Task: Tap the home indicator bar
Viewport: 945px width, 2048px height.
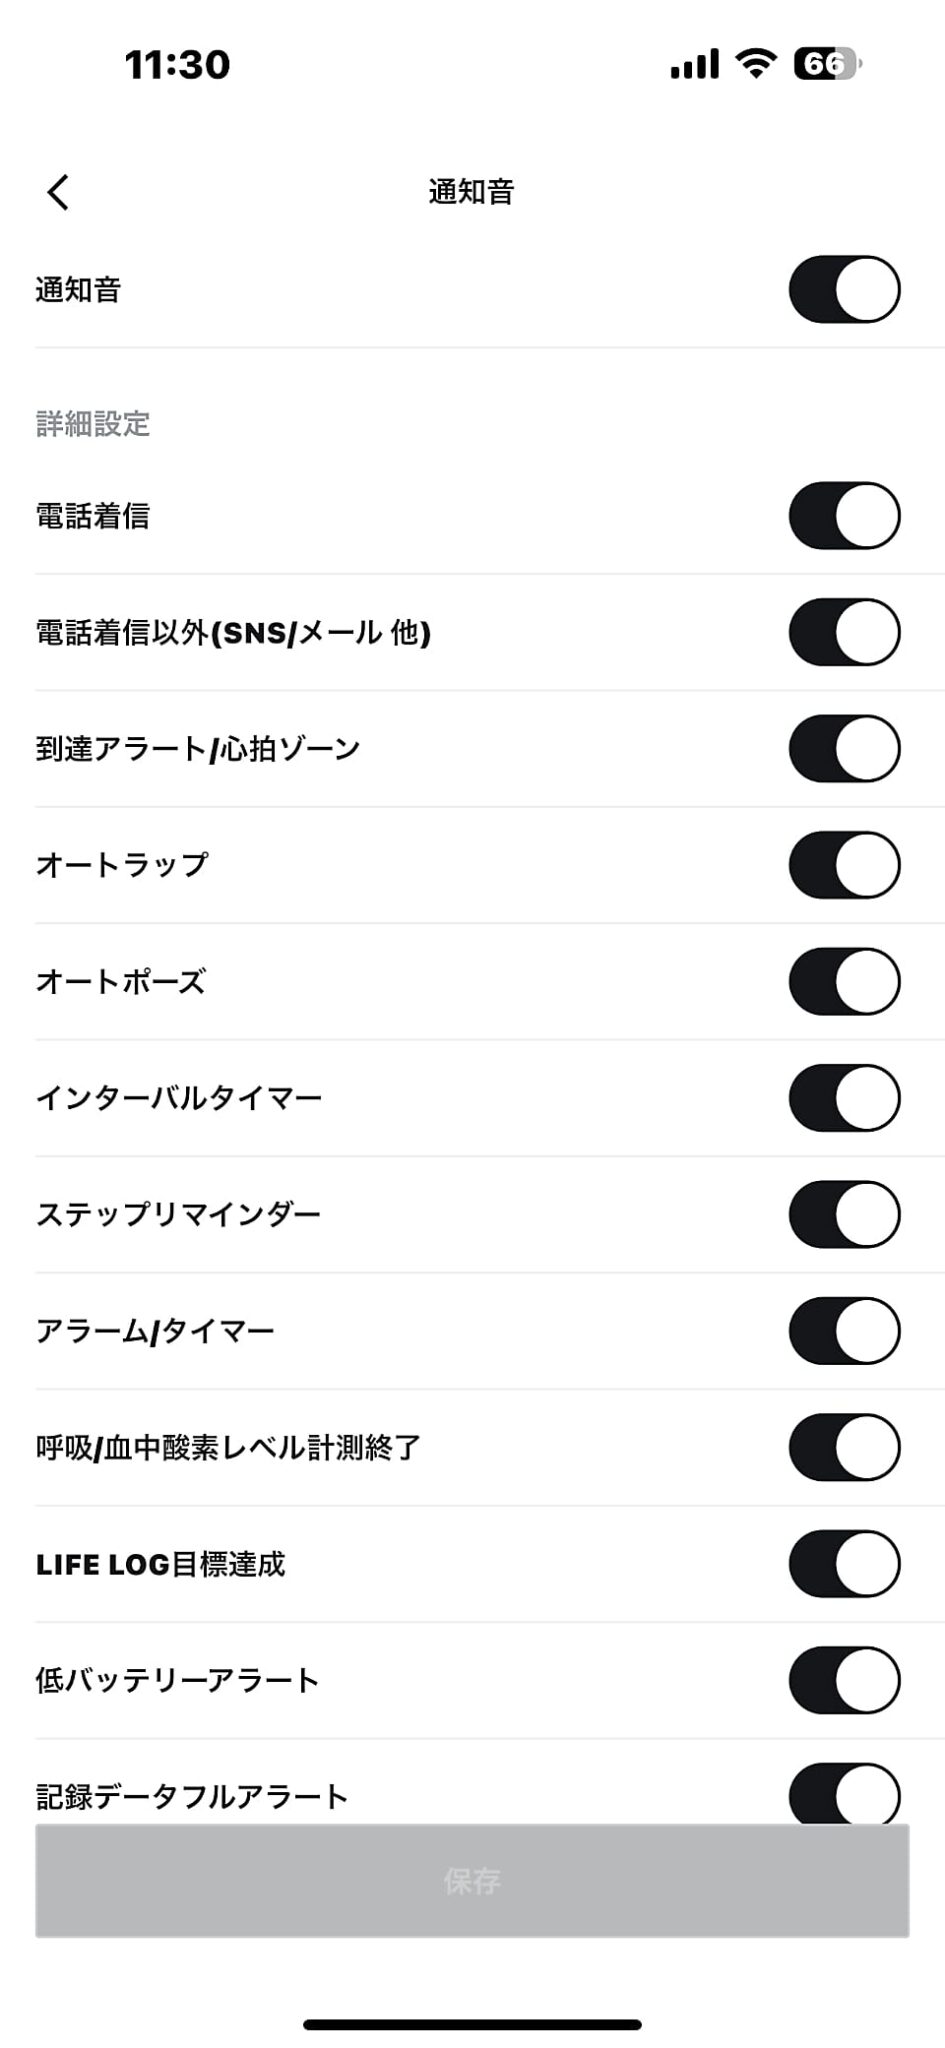Action: pos(472,2024)
